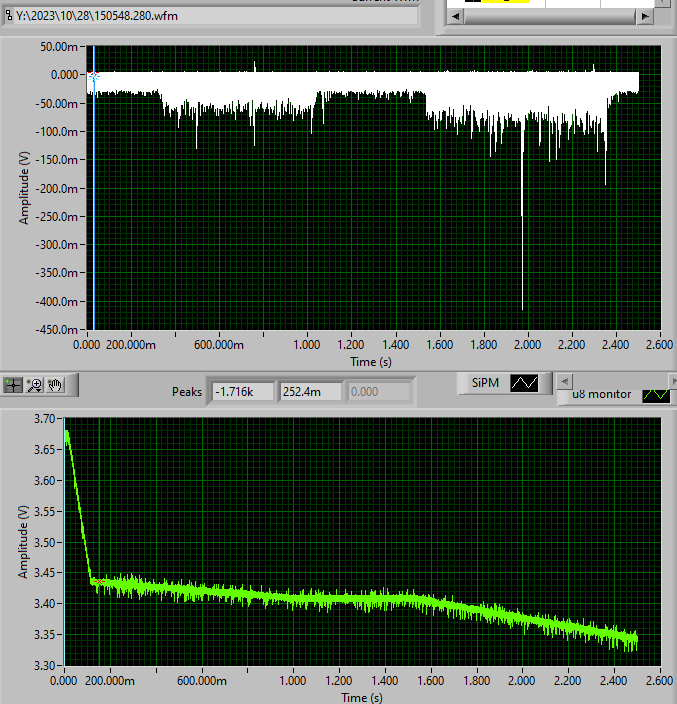Select the crosshair cursor tool in graph palette
This screenshot has width=677, height=704.
click(14, 385)
